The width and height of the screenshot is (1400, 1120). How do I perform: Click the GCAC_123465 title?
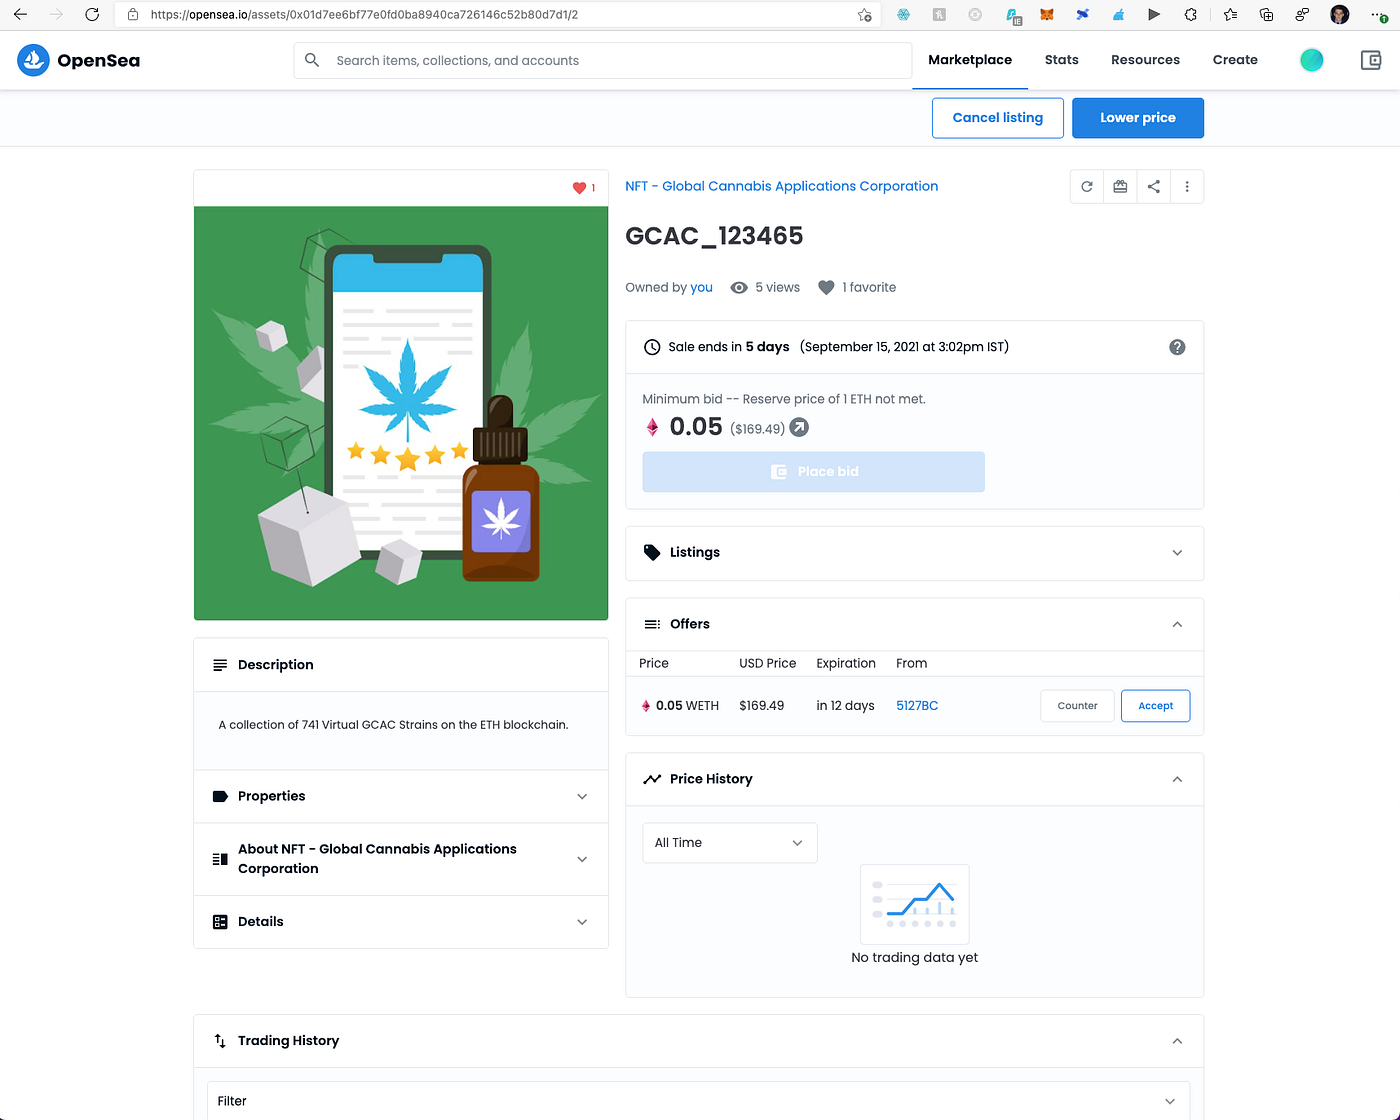[714, 236]
